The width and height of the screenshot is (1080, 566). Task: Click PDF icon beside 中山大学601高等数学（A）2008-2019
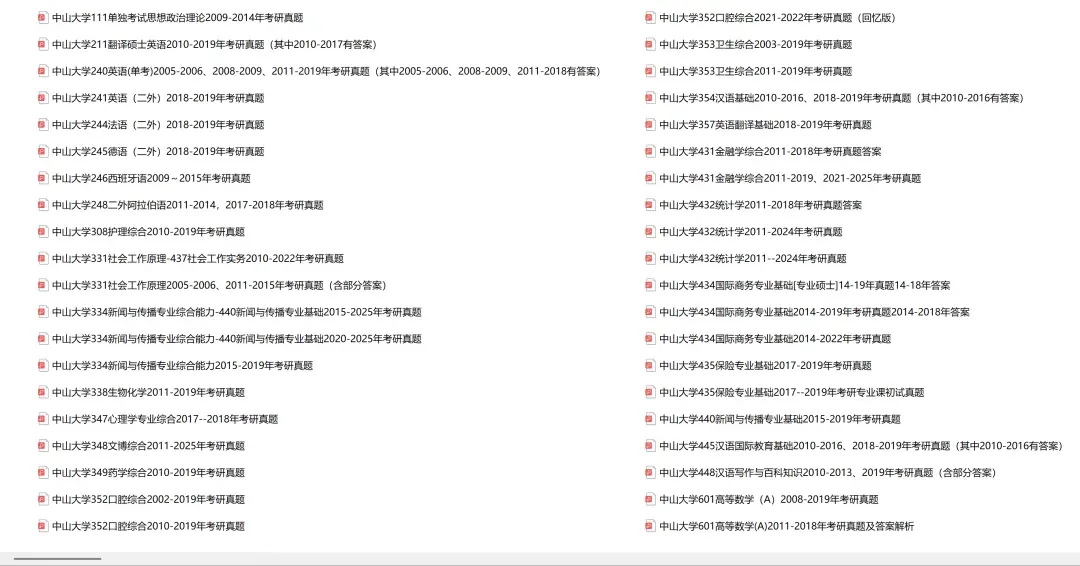click(650, 500)
